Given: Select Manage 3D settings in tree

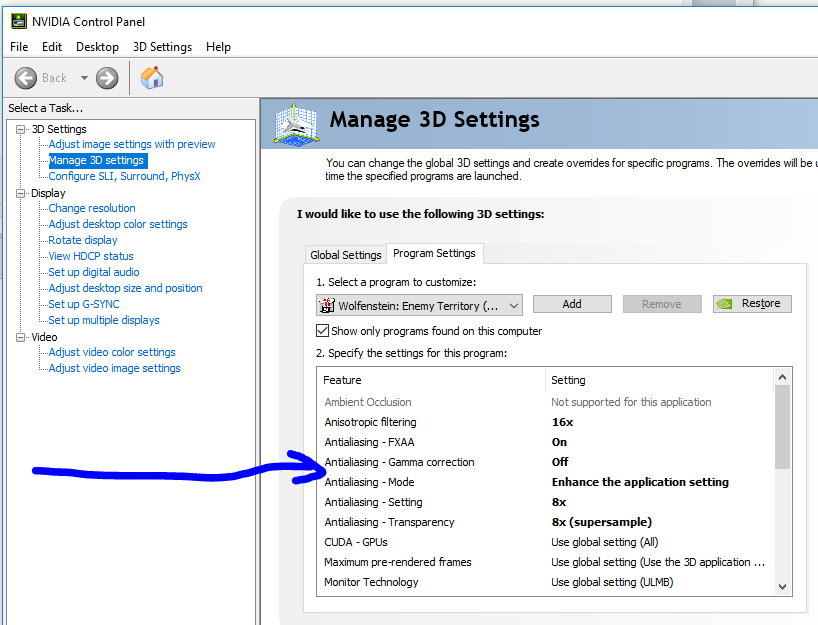Looking at the screenshot, I should tap(96, 160).
